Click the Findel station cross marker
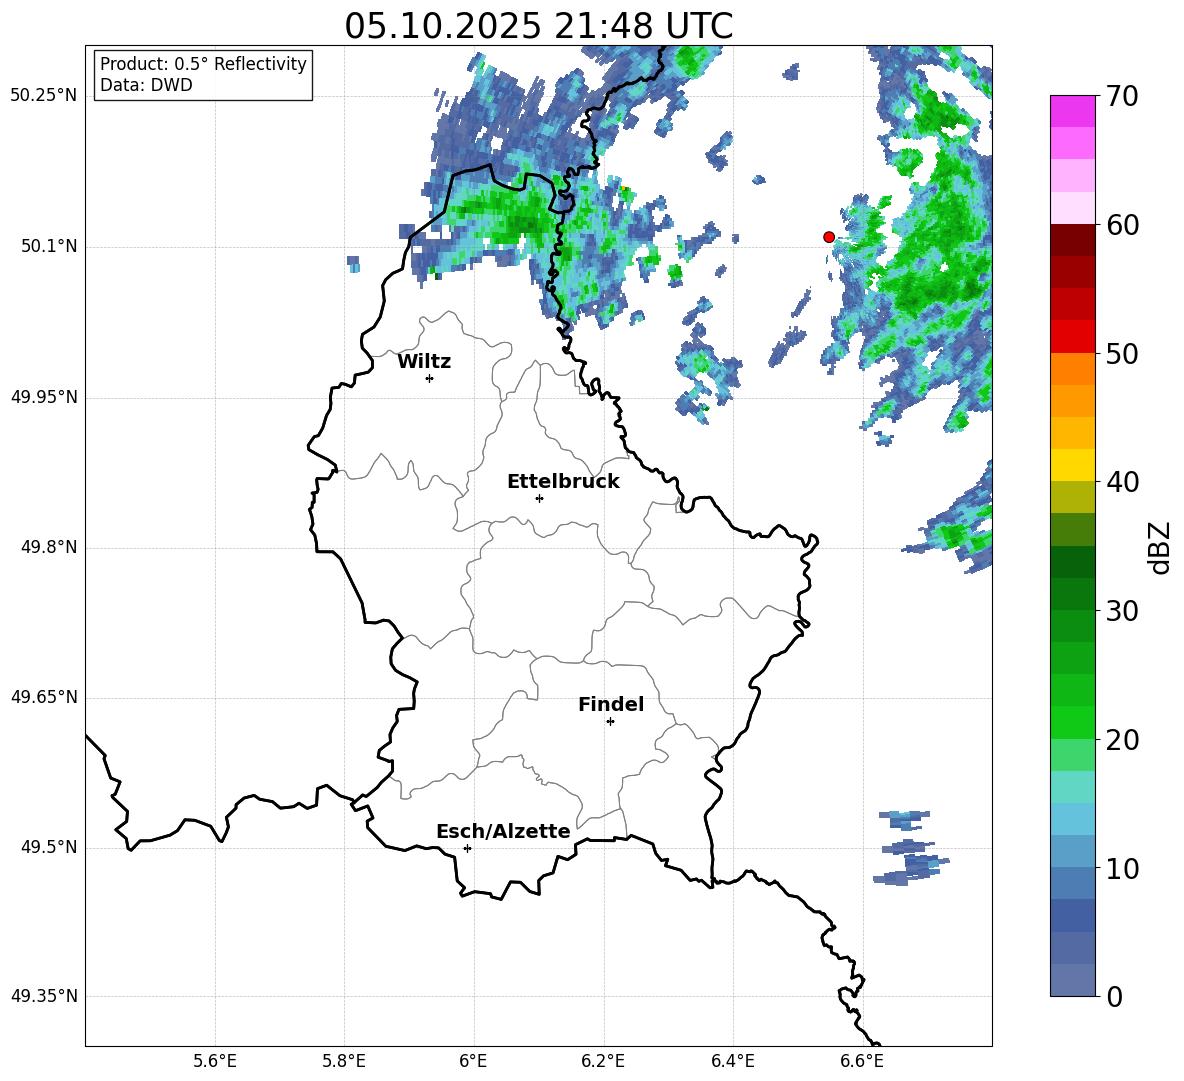 [x=610, y=722]
